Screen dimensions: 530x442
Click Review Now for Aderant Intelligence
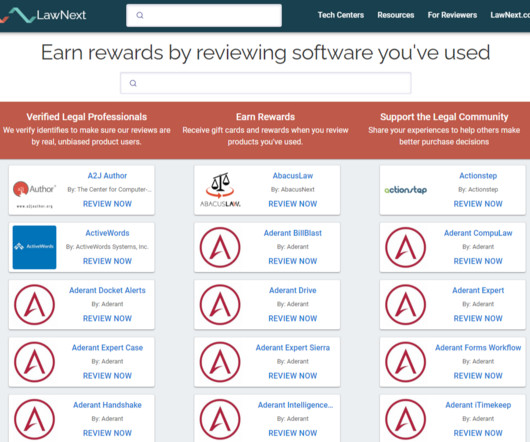pyautogui.click(x=293, y=433)
